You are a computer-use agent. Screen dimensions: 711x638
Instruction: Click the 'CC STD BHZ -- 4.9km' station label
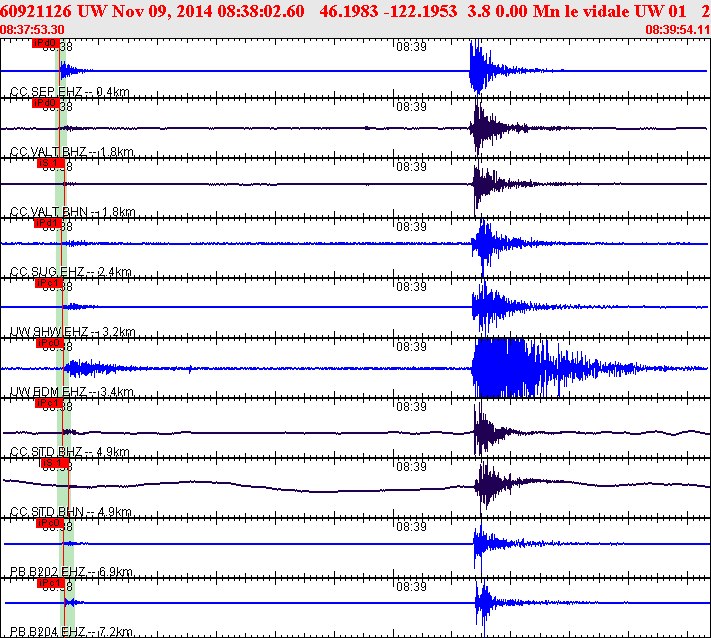70,452
